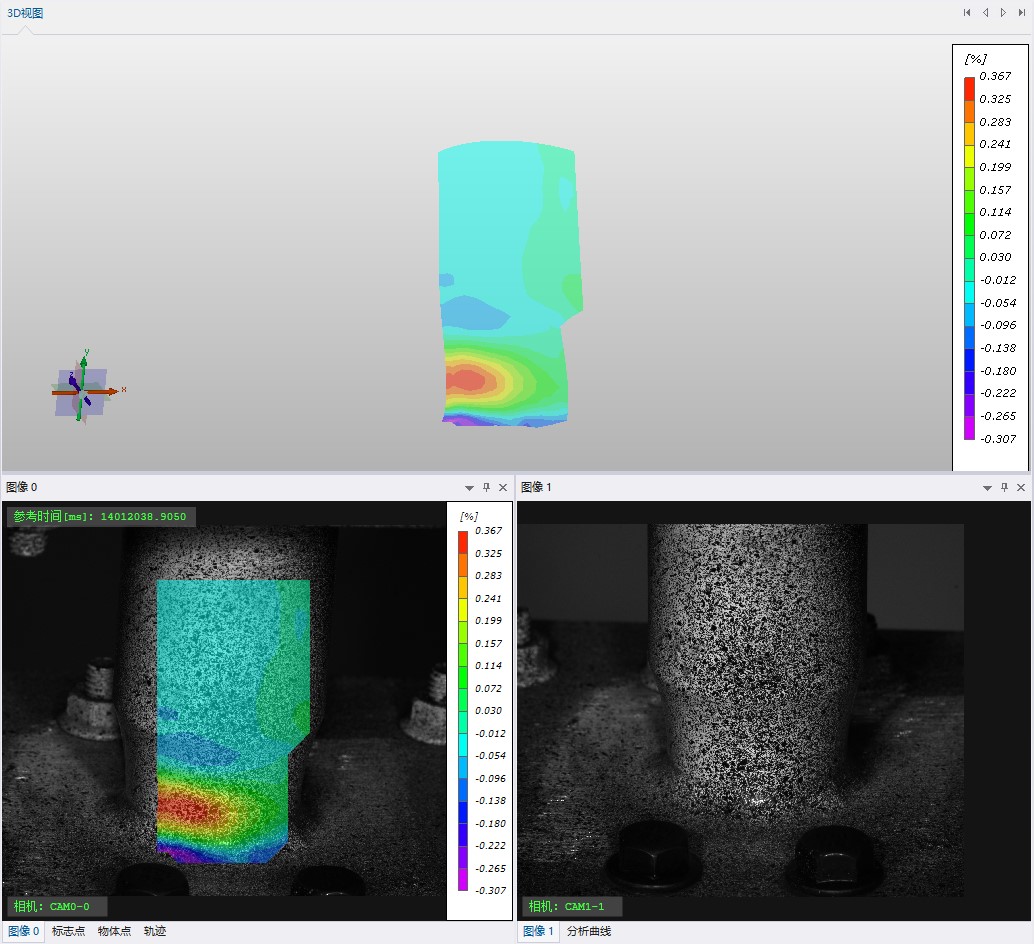
Task: Click the XYZ coordinate axis gizmo
Action: pos(83,390)
